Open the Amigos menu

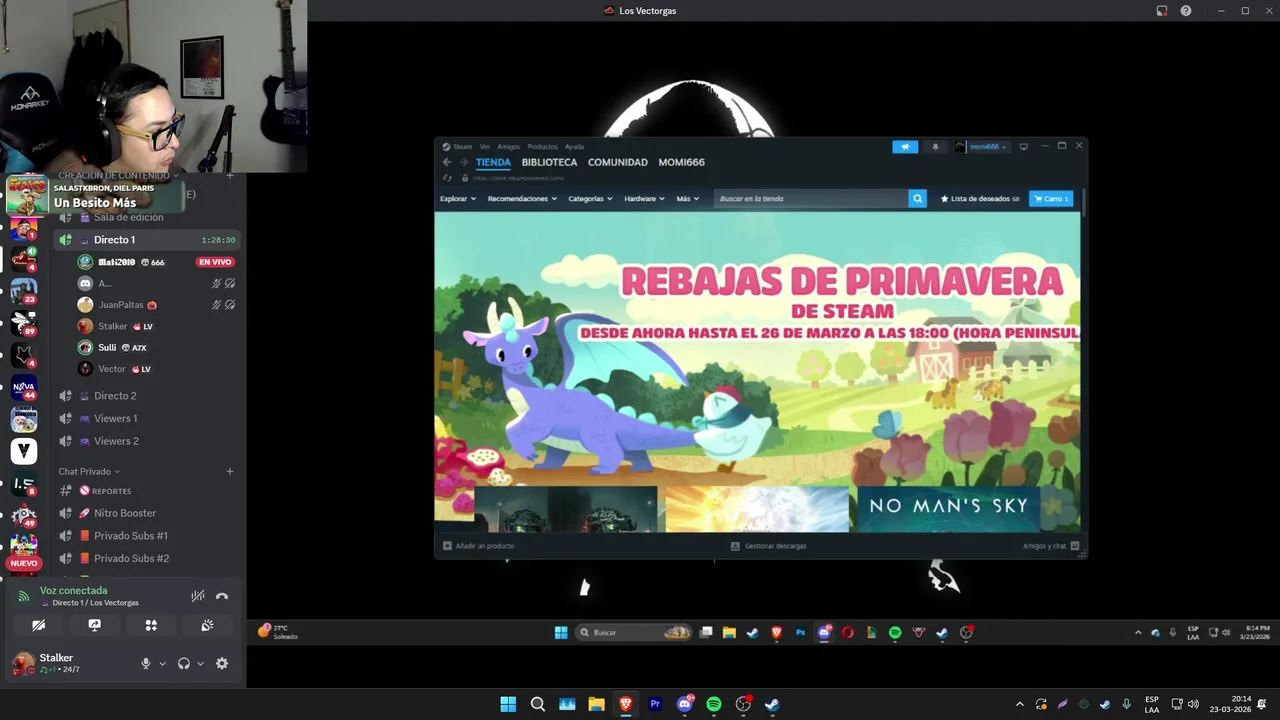point(508,147)
